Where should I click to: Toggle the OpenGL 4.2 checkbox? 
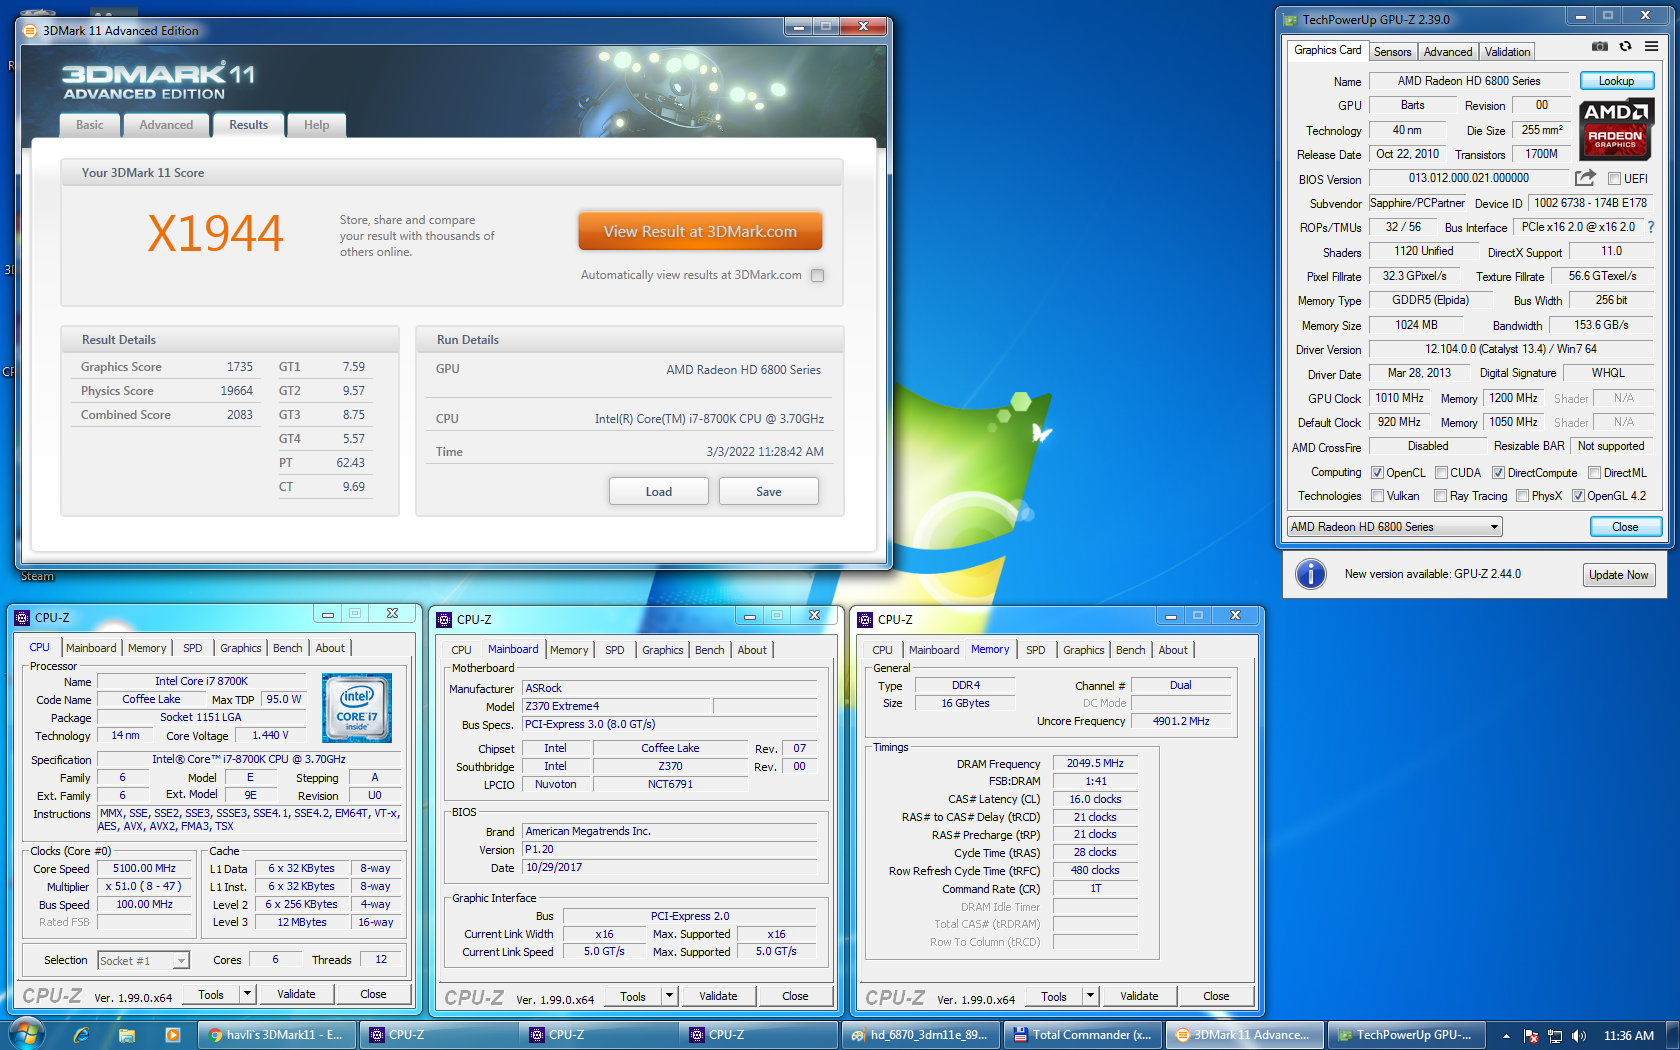(1578, 496)
